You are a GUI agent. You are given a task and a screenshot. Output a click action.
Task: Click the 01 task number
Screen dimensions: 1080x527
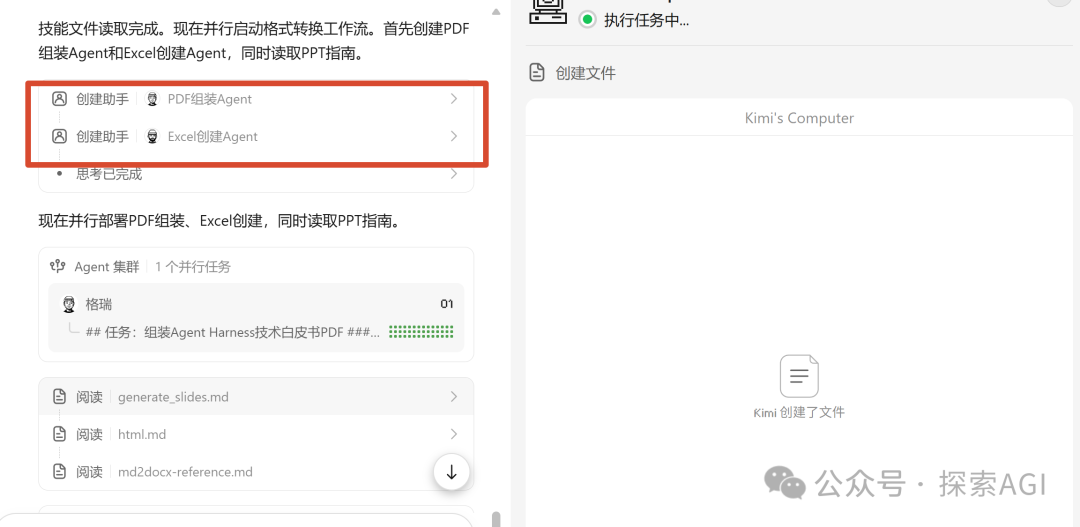coord(447,304)
